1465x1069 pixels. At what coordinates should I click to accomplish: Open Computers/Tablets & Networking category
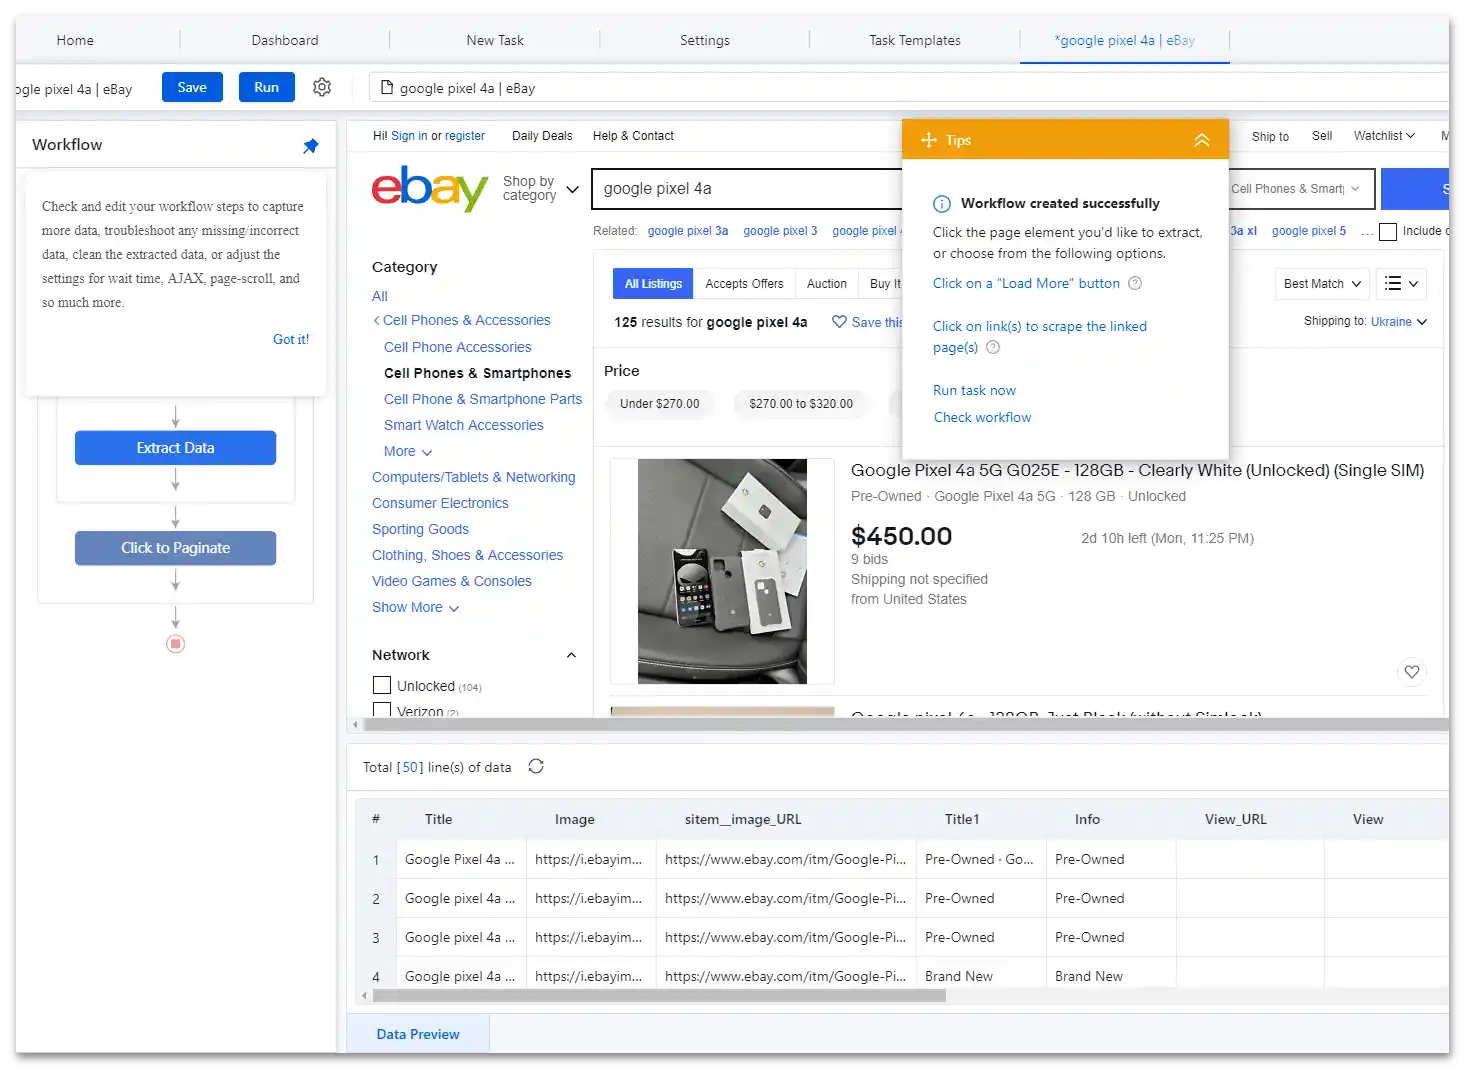(474, 477)
